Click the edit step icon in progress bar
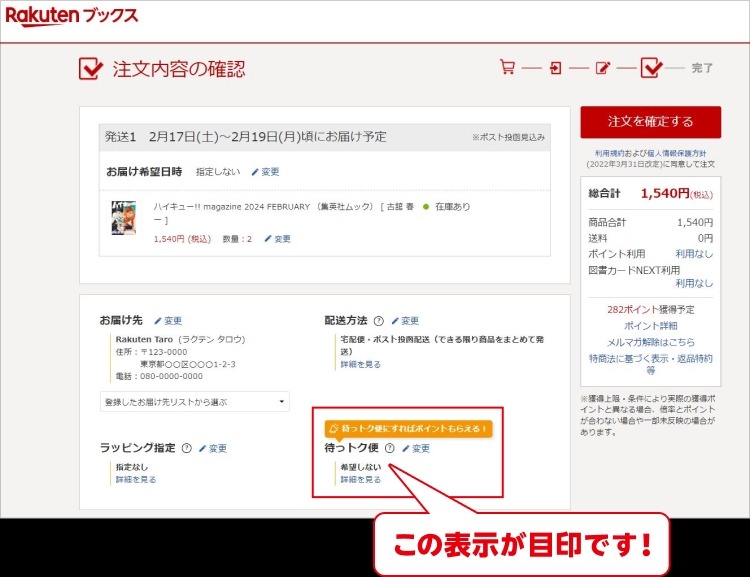Image resolution: width=750 pixels, height=577 pixels. point(603,68)
